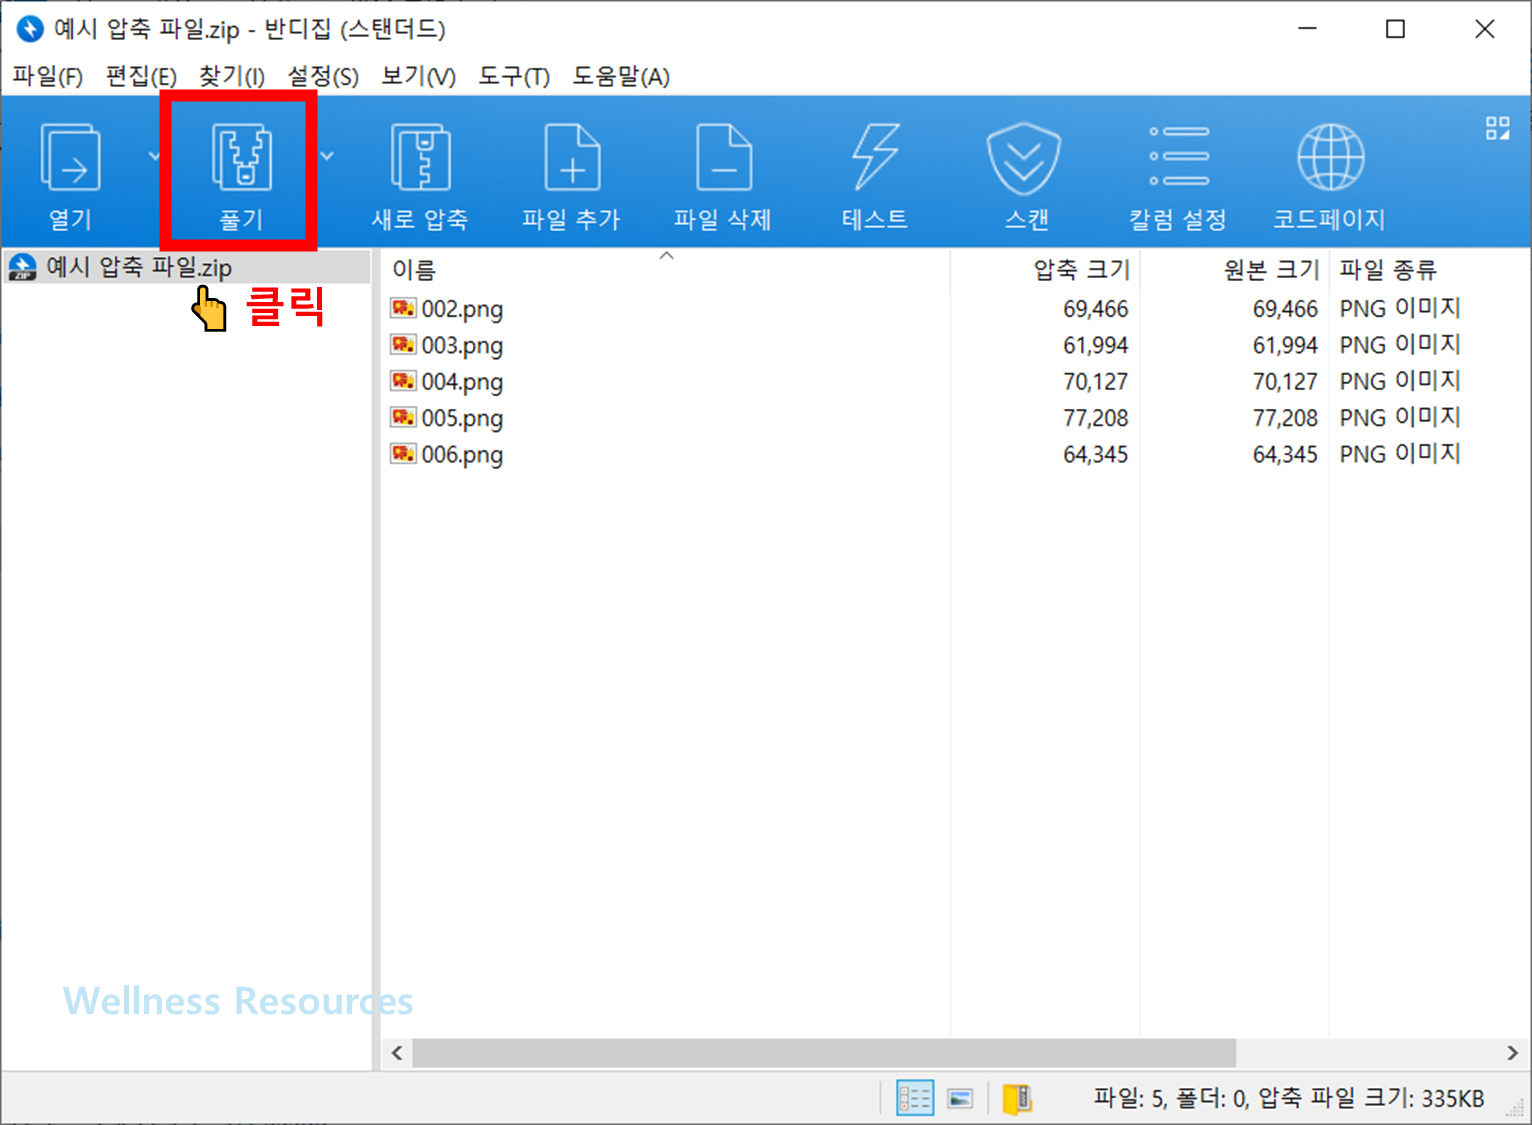
Task: Switch to image preview view icon
Action: (x=960, y=1099)
